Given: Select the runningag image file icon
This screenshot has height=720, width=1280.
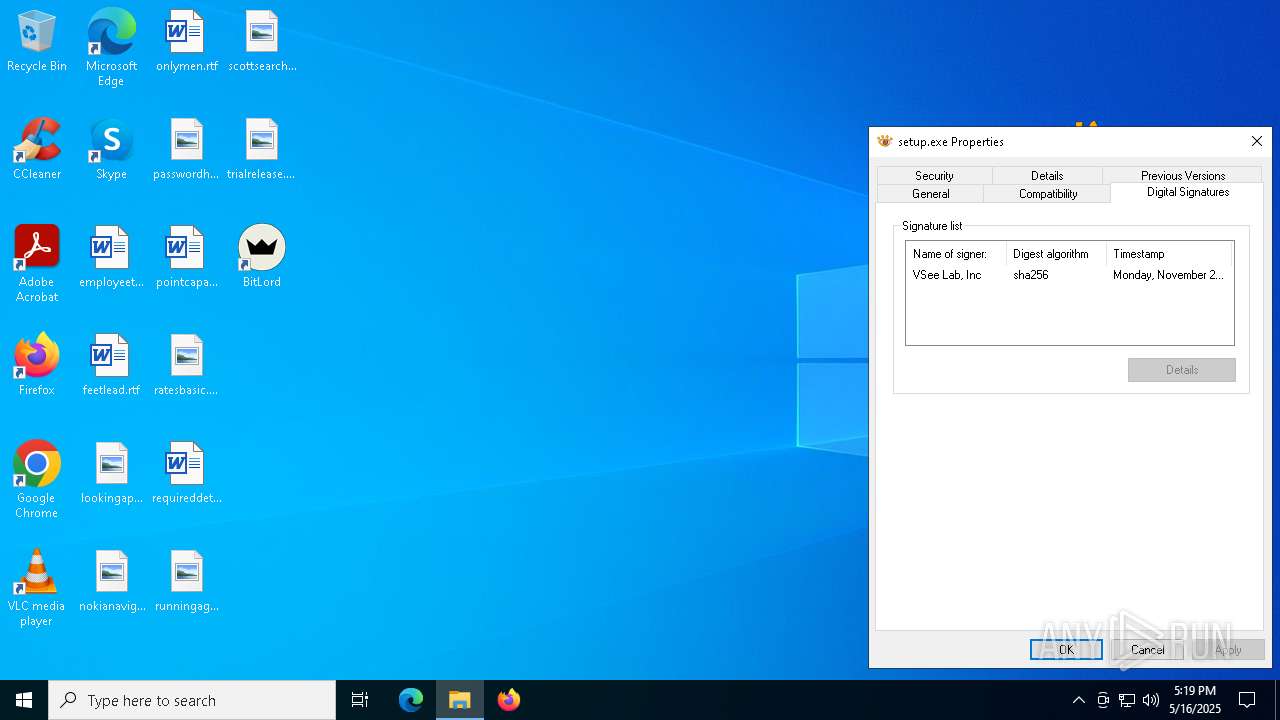Looking at the screenshot, I should point(187,582).
